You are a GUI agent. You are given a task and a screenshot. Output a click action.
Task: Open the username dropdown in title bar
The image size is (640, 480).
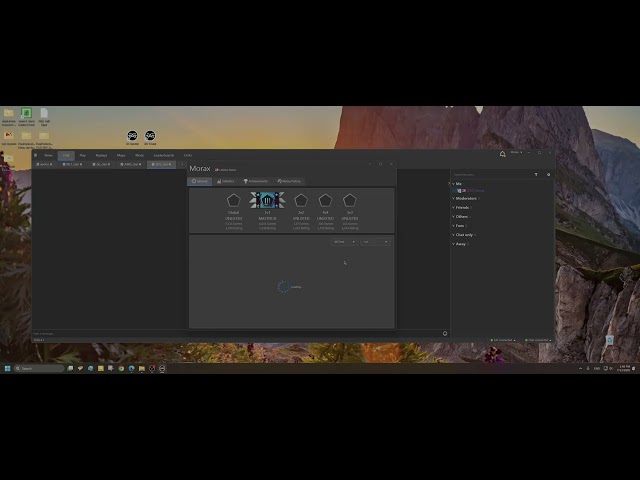pyautogui.click(x=516, y=152)
